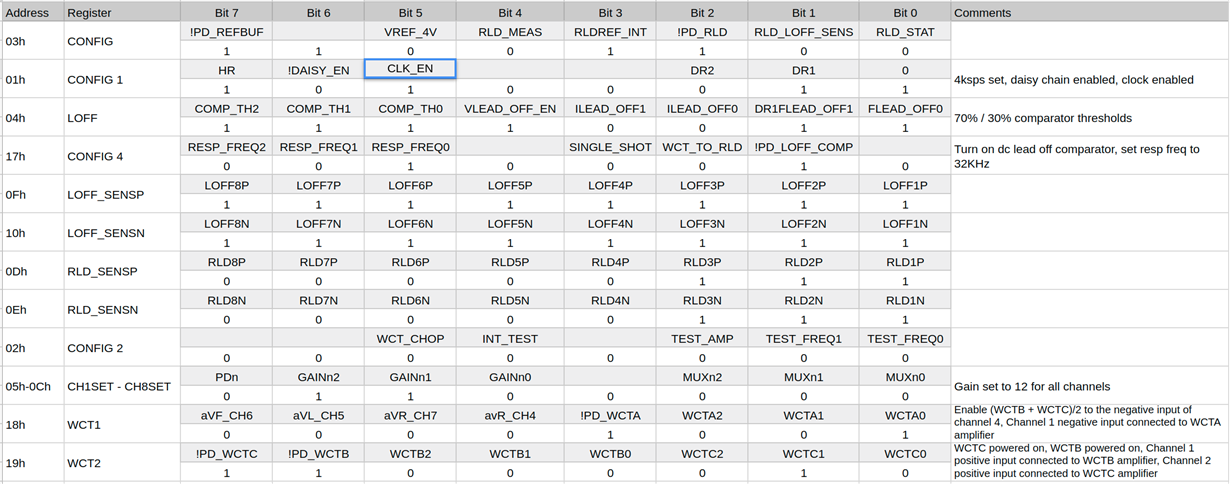The image size is (1230, 484).
Task: Select address cell 18h
Action: pyautogui.click(x=32, y=424)
